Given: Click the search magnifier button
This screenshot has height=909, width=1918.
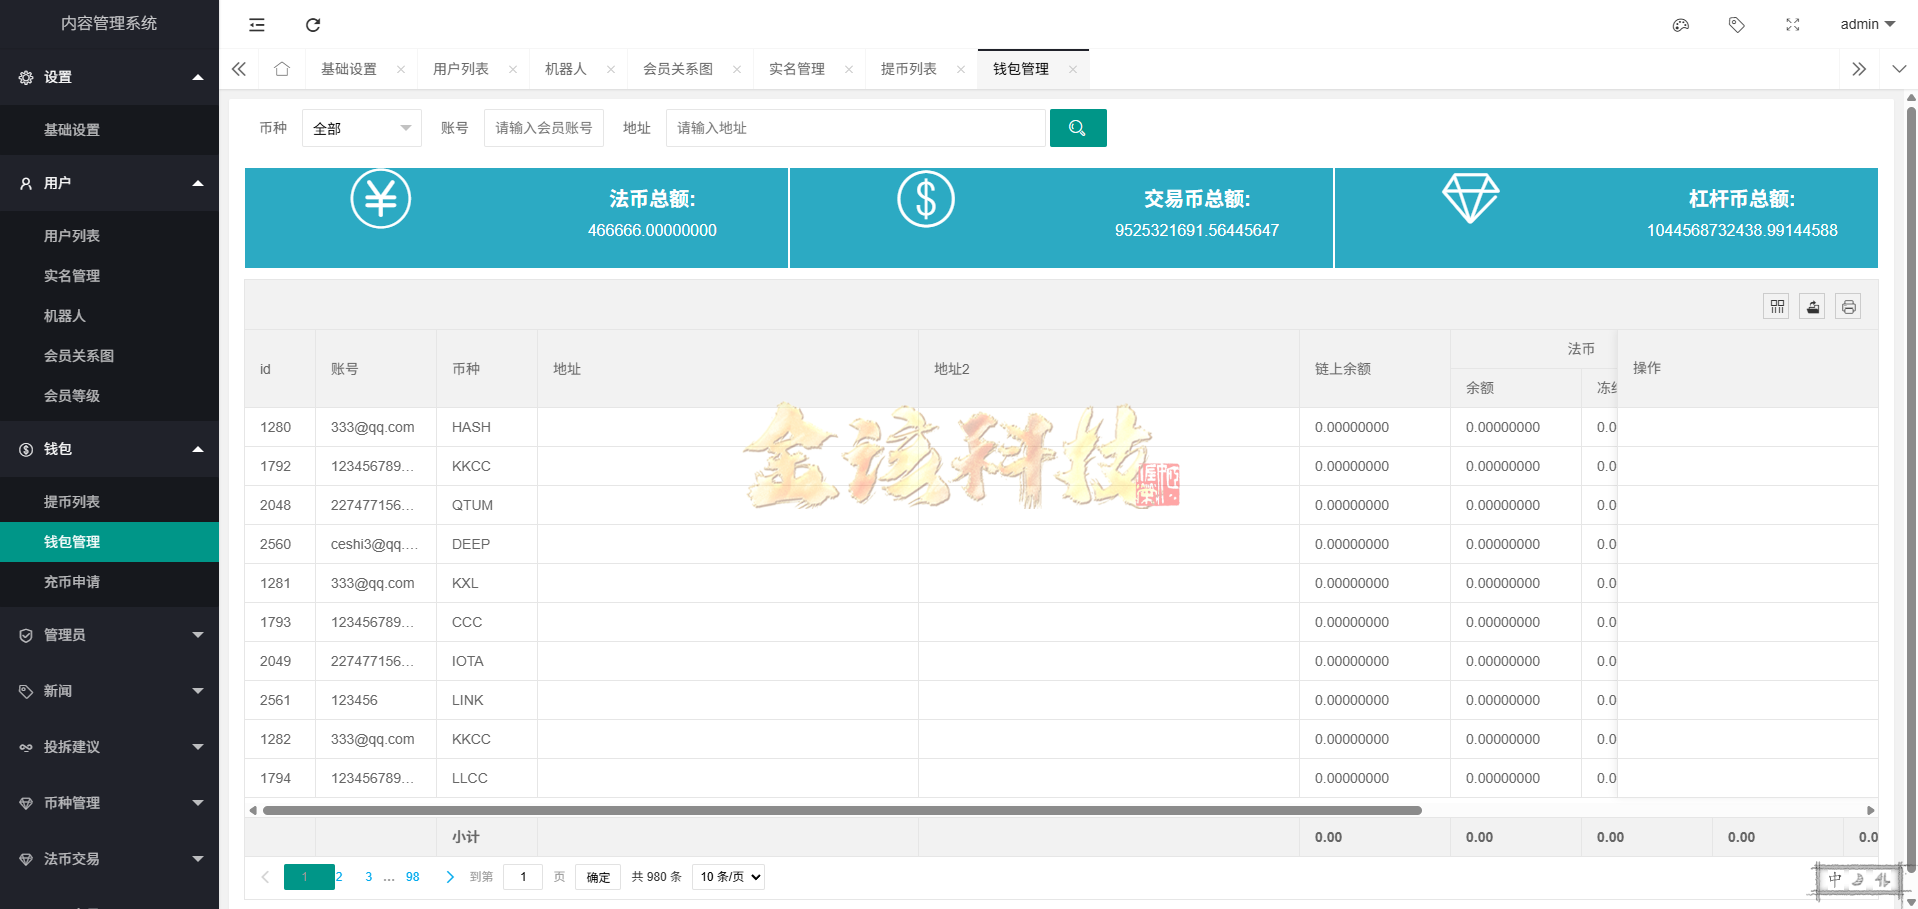Looking at the screenshot, I should pyautogui.click(x=1078, y=128).
